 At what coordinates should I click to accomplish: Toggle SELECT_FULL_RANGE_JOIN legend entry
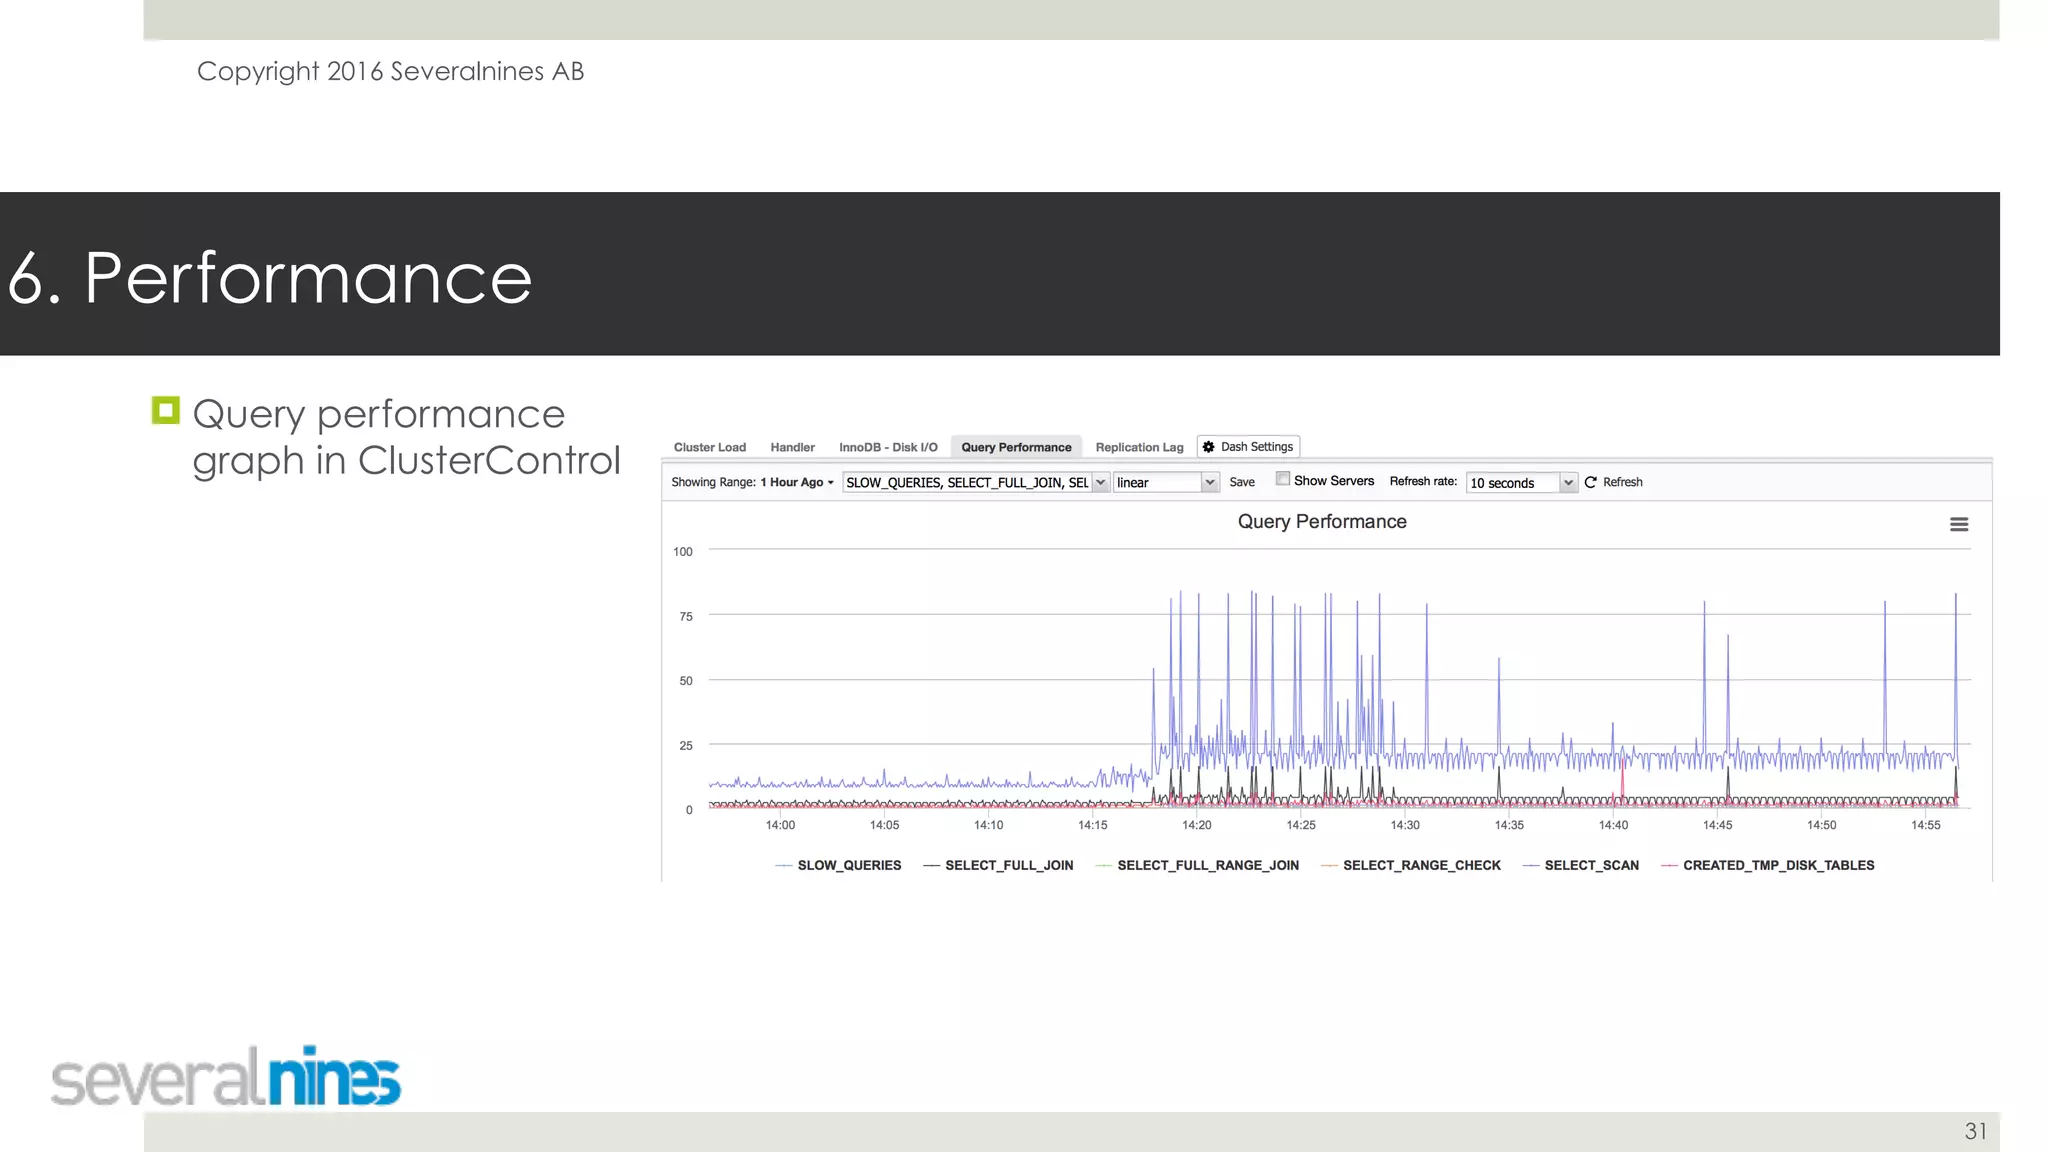(x=1197, y=865)
